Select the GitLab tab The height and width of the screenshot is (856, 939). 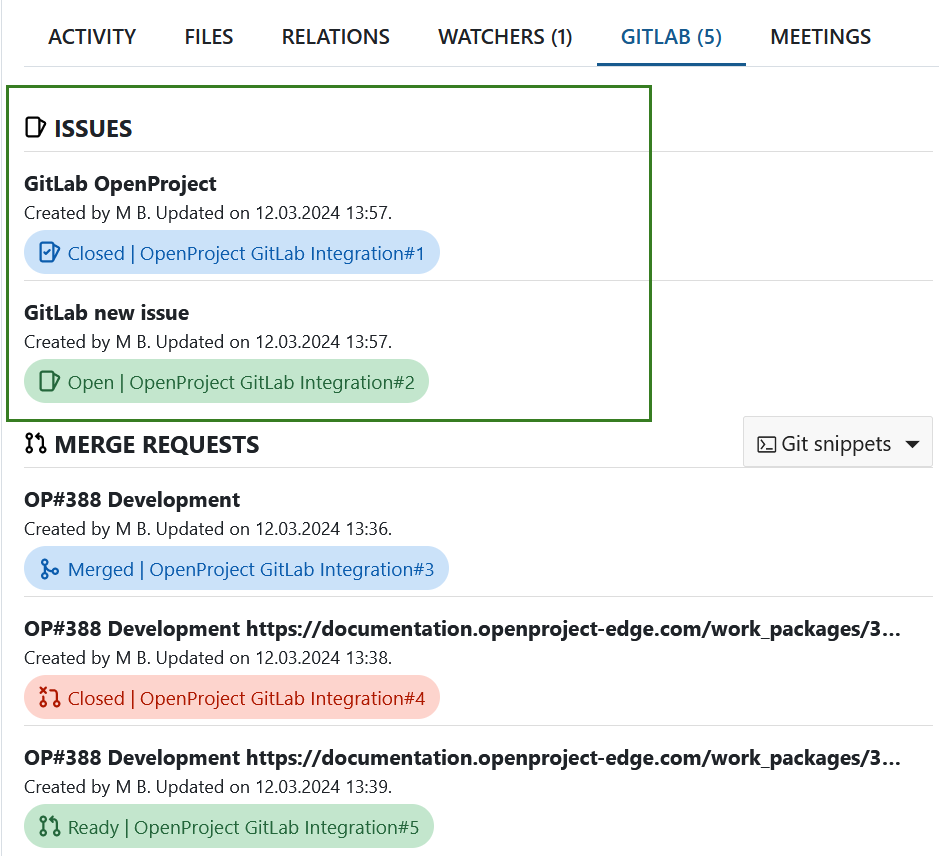coord(671,36)
